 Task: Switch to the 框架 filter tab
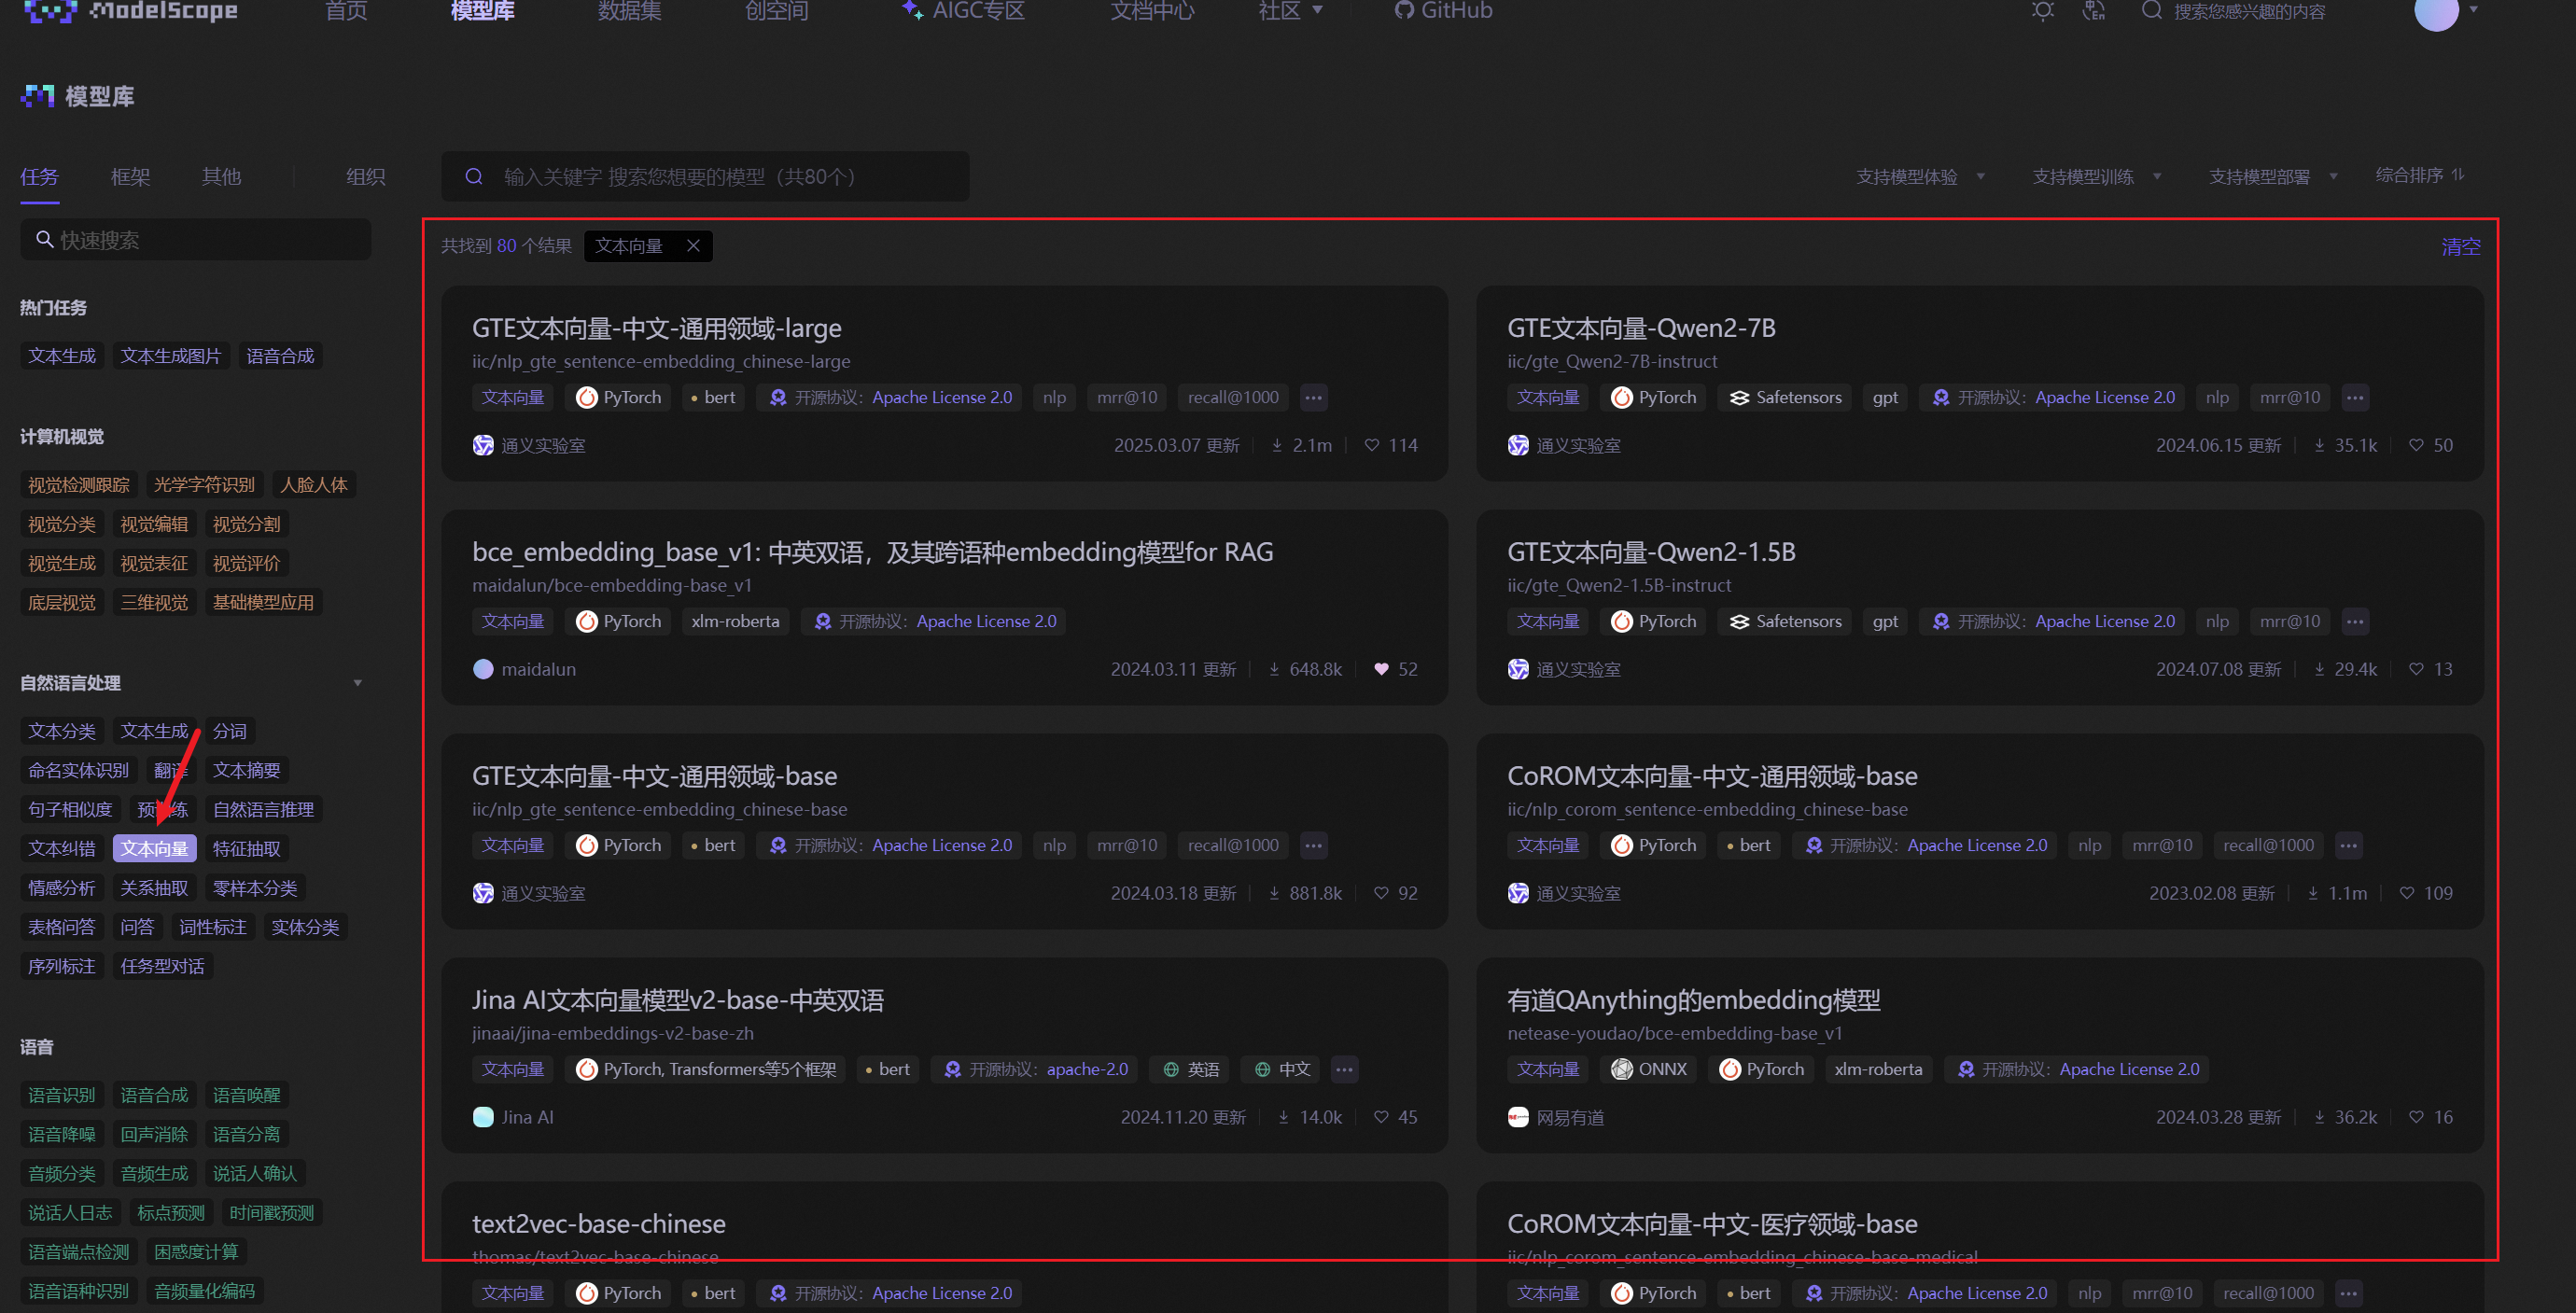pos(130,177)
